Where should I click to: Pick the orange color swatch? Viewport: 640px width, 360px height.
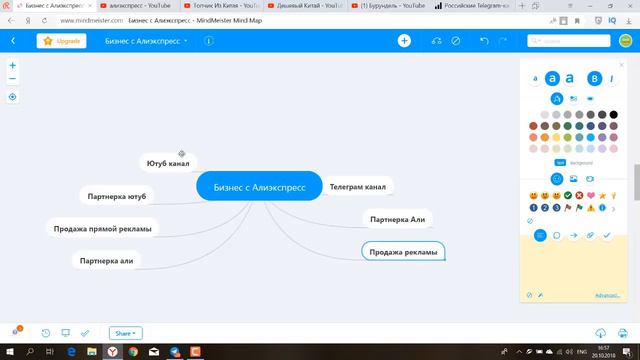[544, 138]
